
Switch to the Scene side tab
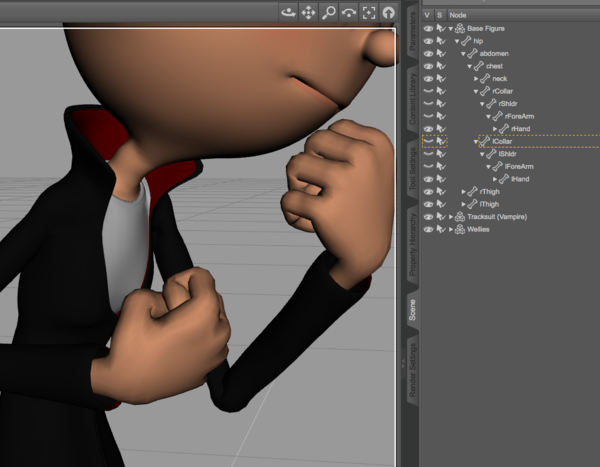coord(412,310)
